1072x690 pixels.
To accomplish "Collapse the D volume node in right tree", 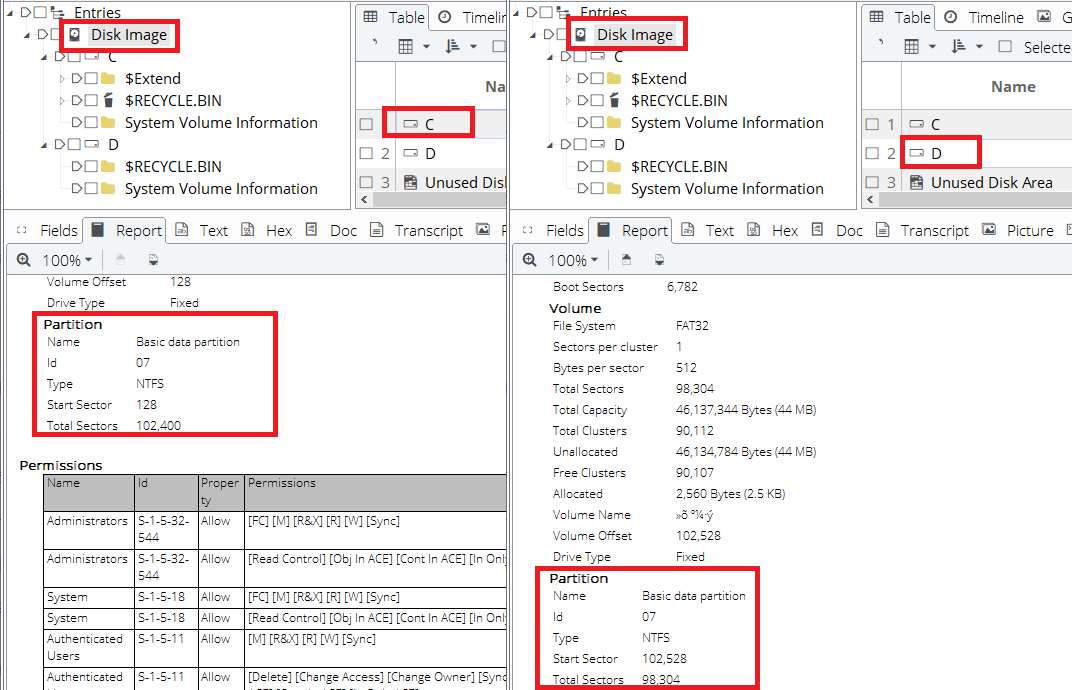I will (549, 145).
